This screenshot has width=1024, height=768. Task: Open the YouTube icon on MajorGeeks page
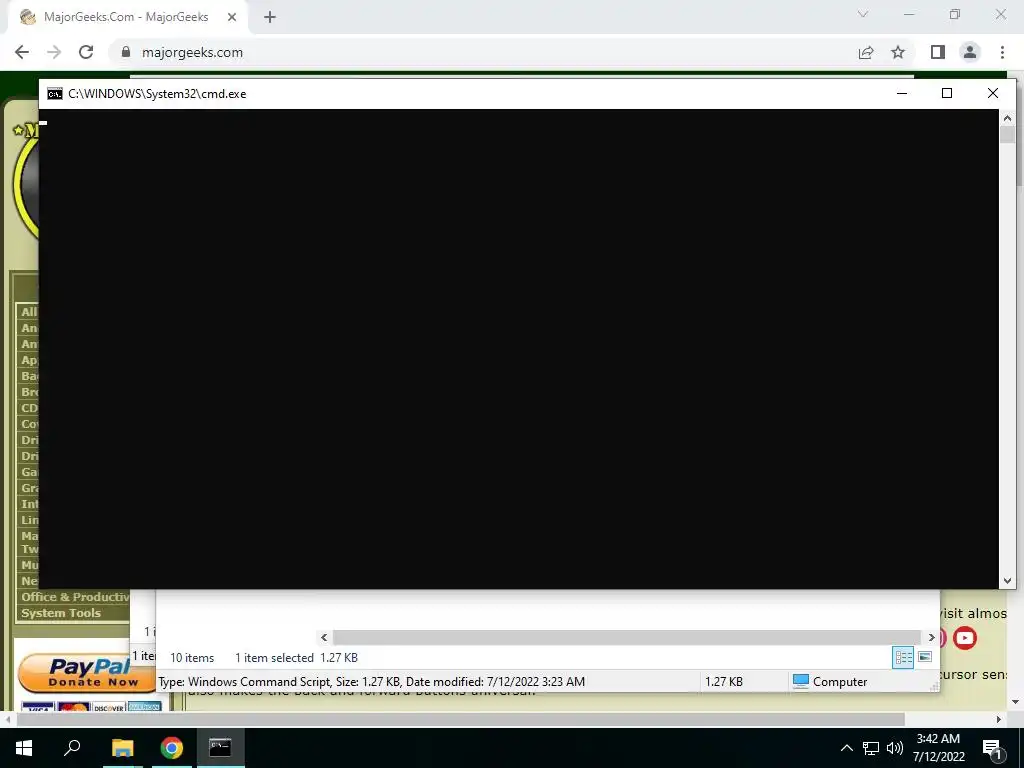[965, 638]
